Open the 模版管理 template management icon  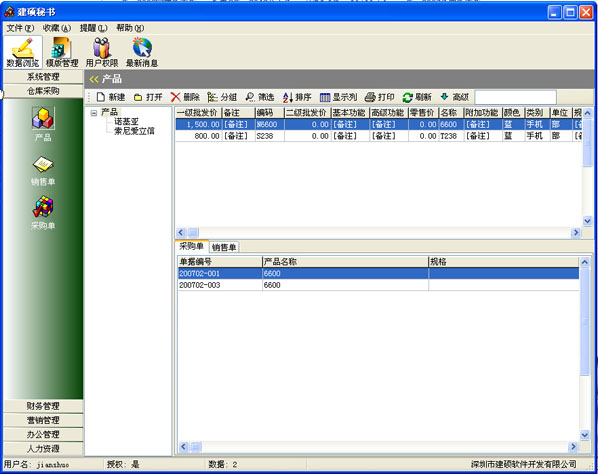62,52
